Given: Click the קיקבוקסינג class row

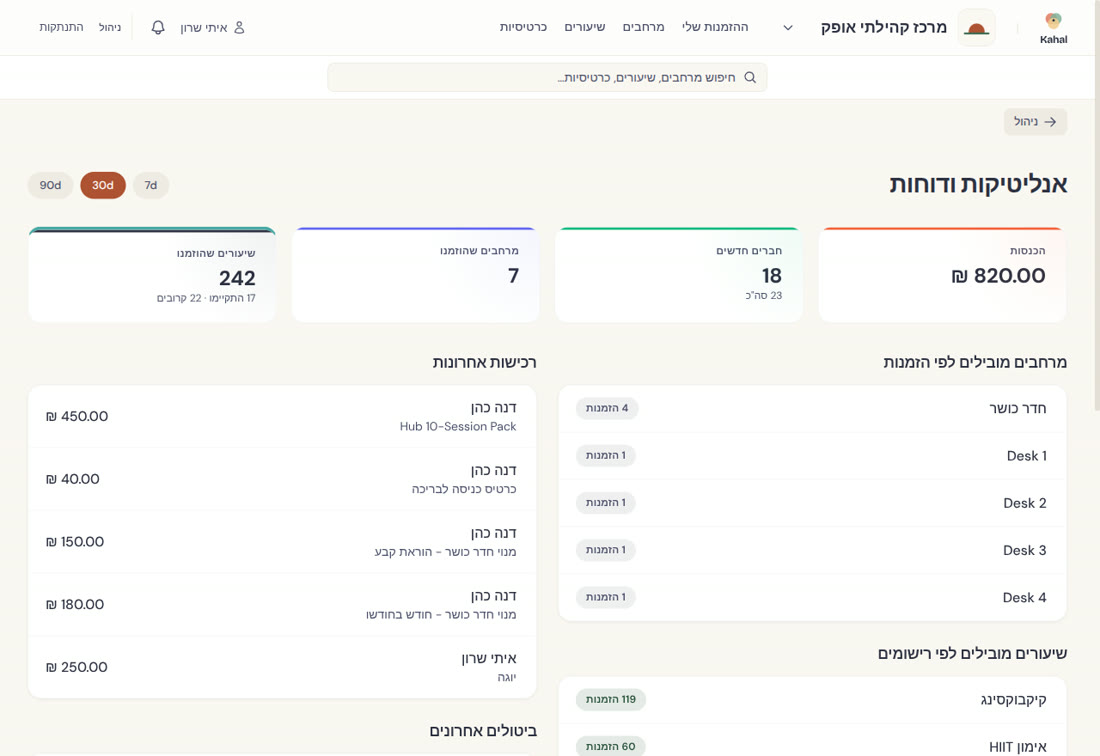Looking at the screenshot, I should 812,700.
